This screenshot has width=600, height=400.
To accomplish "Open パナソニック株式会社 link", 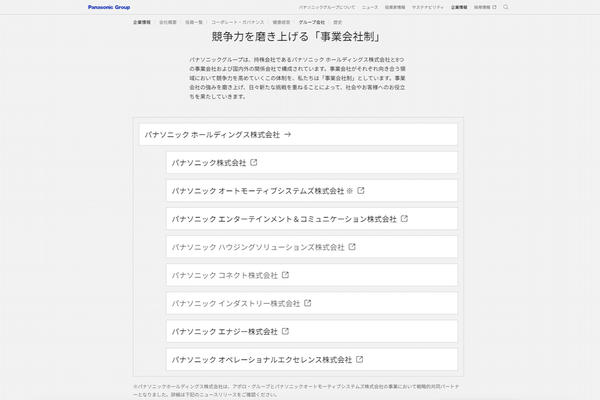I will (x=312, y=163).
